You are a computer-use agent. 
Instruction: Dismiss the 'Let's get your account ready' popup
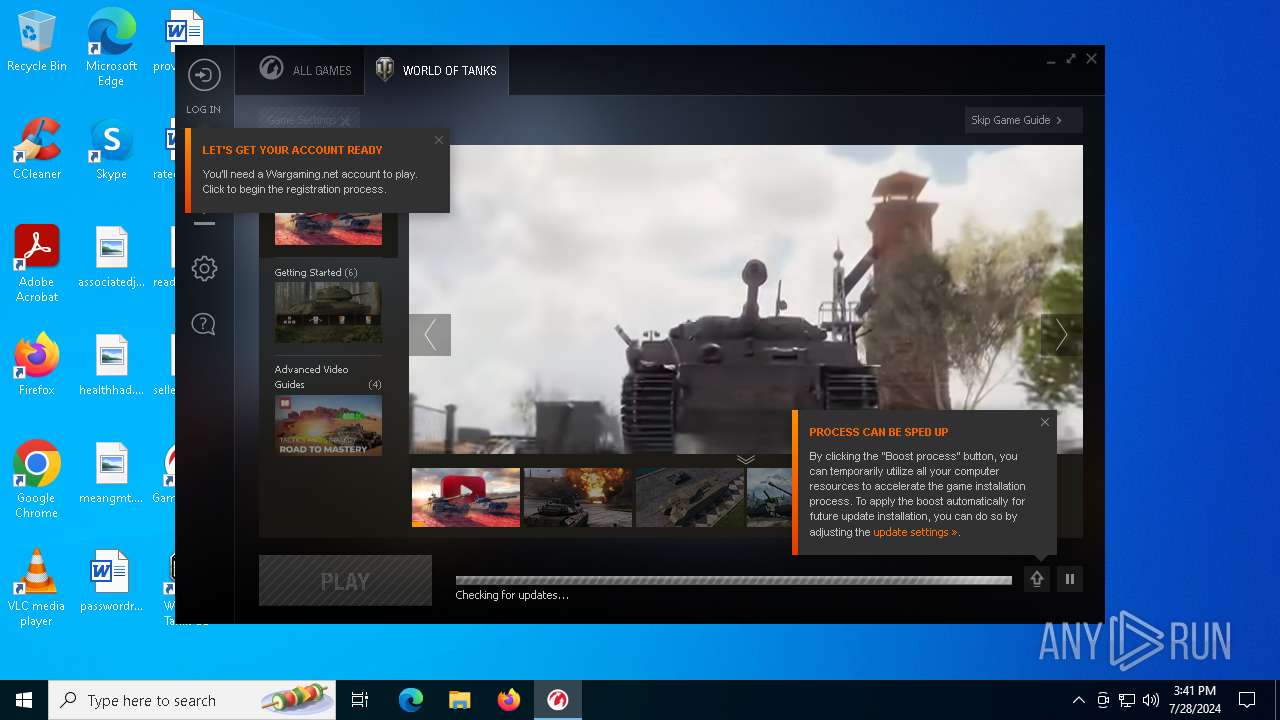coord(438,140)
